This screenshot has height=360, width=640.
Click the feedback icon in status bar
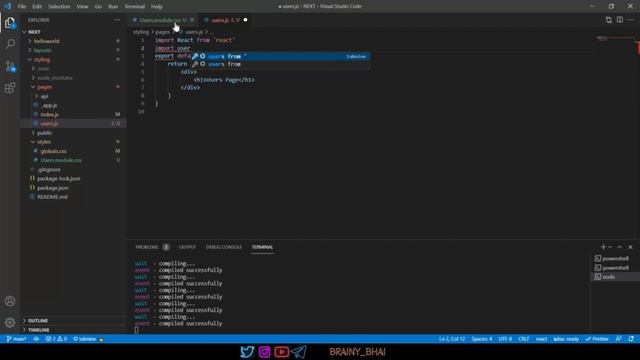coord(619,339)
